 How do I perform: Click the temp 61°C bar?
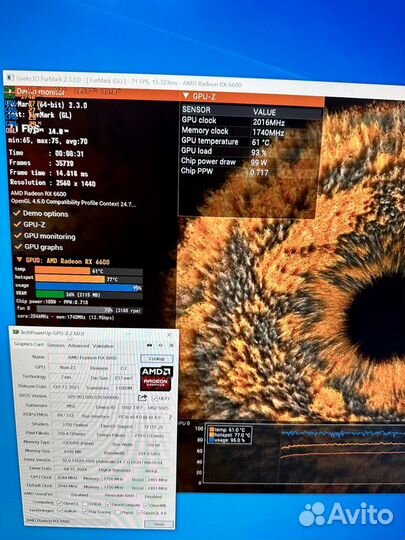click(89, 271)
